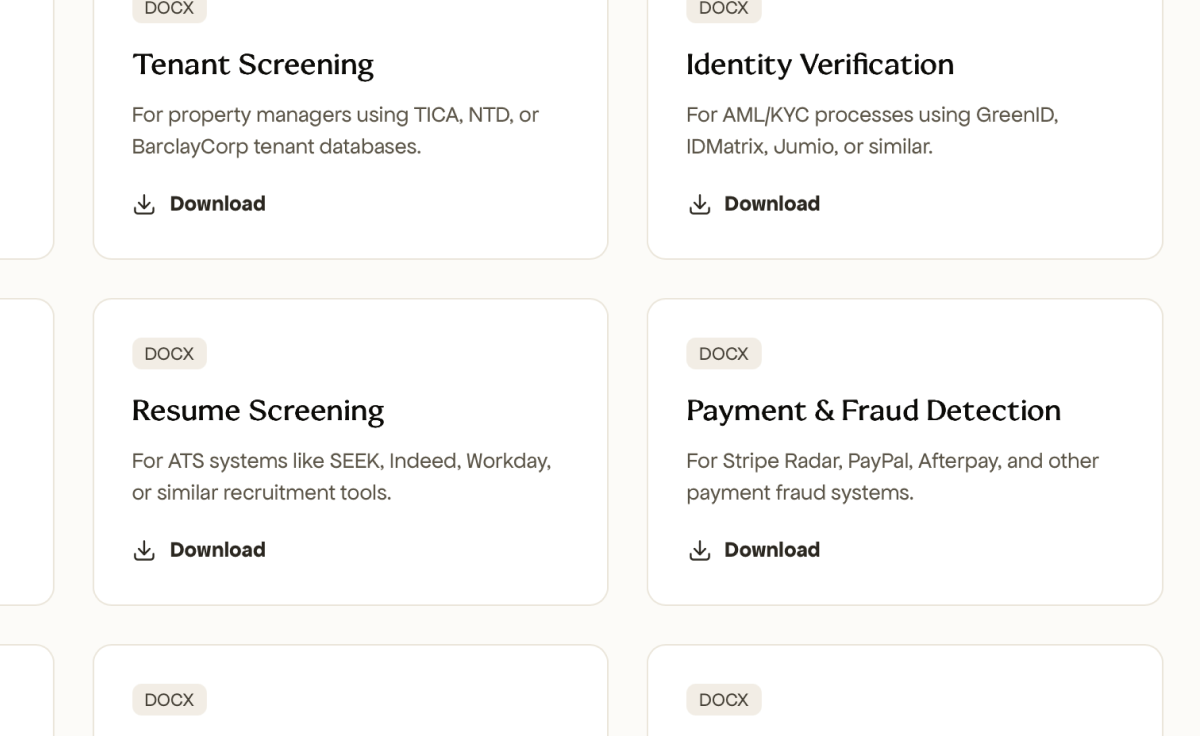Click the download icon on Identity Verification card
The image size is (1200, 736).
tap(699, 203)
